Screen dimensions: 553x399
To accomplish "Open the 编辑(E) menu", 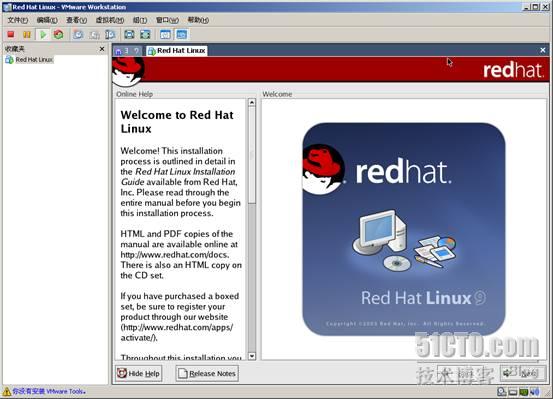I will click(x=47, y=20).
